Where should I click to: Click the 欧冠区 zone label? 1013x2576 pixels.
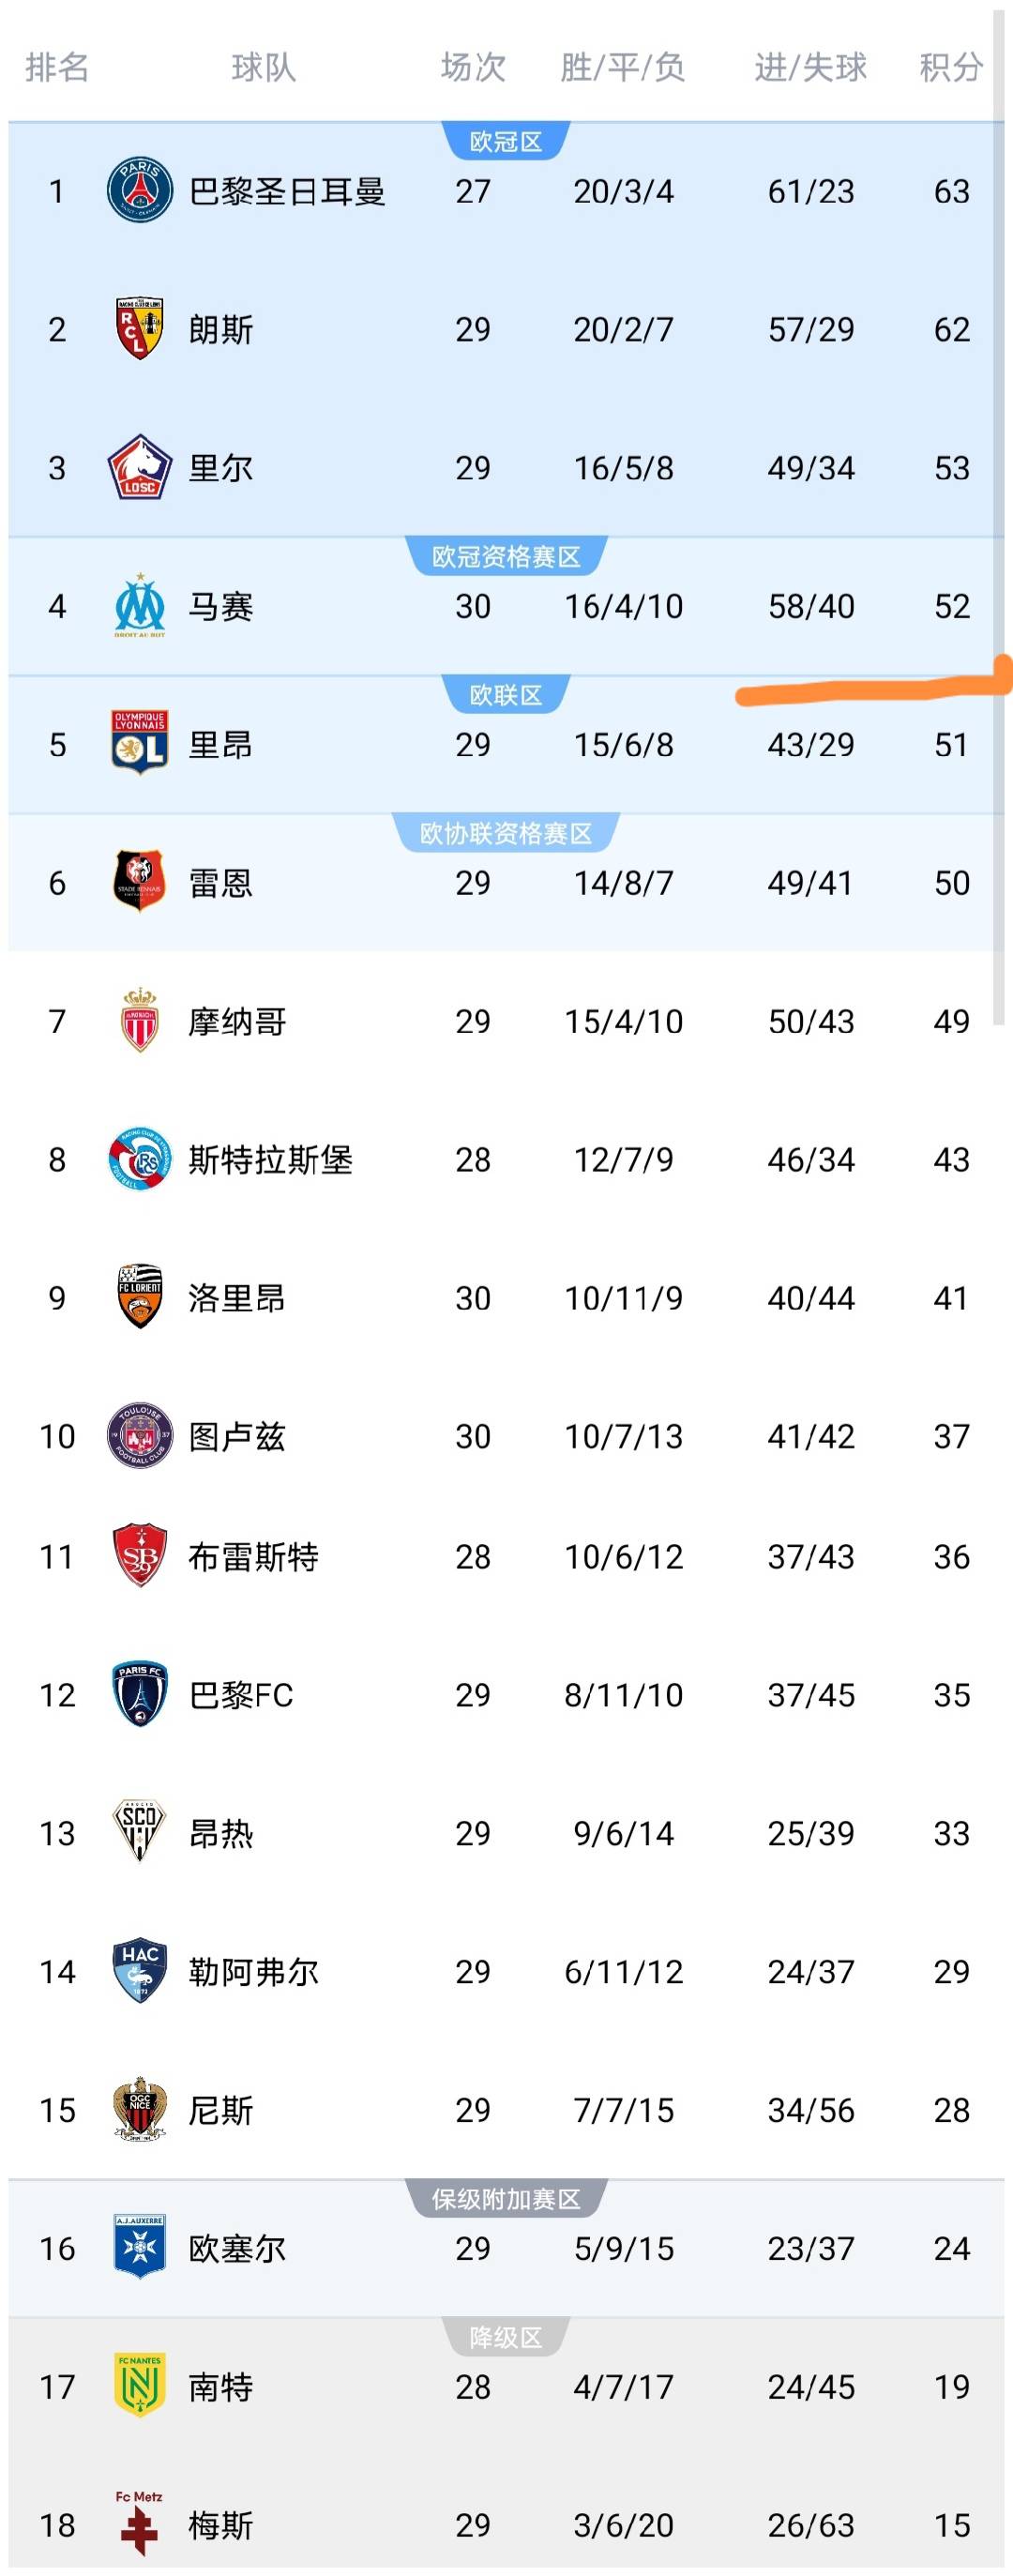[506, 142]
